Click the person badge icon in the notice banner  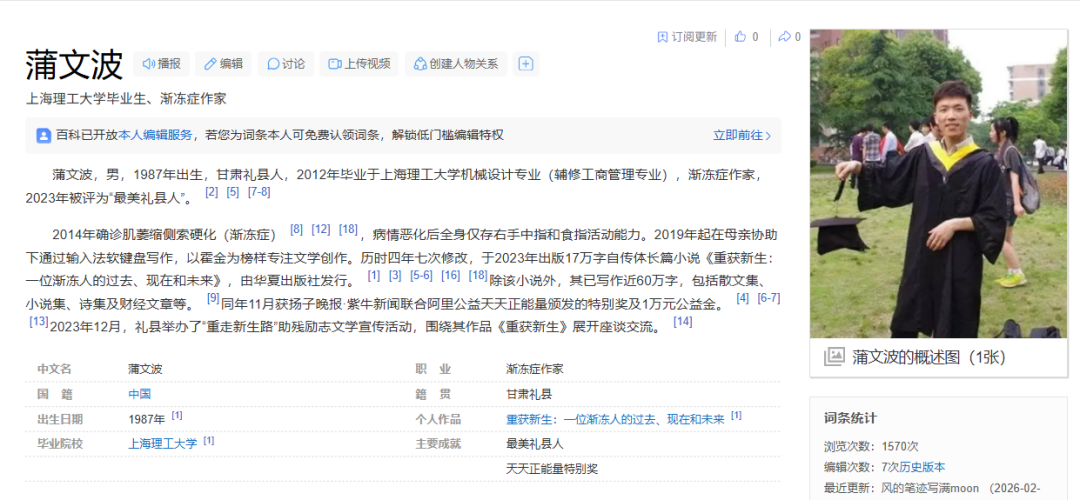43,135
